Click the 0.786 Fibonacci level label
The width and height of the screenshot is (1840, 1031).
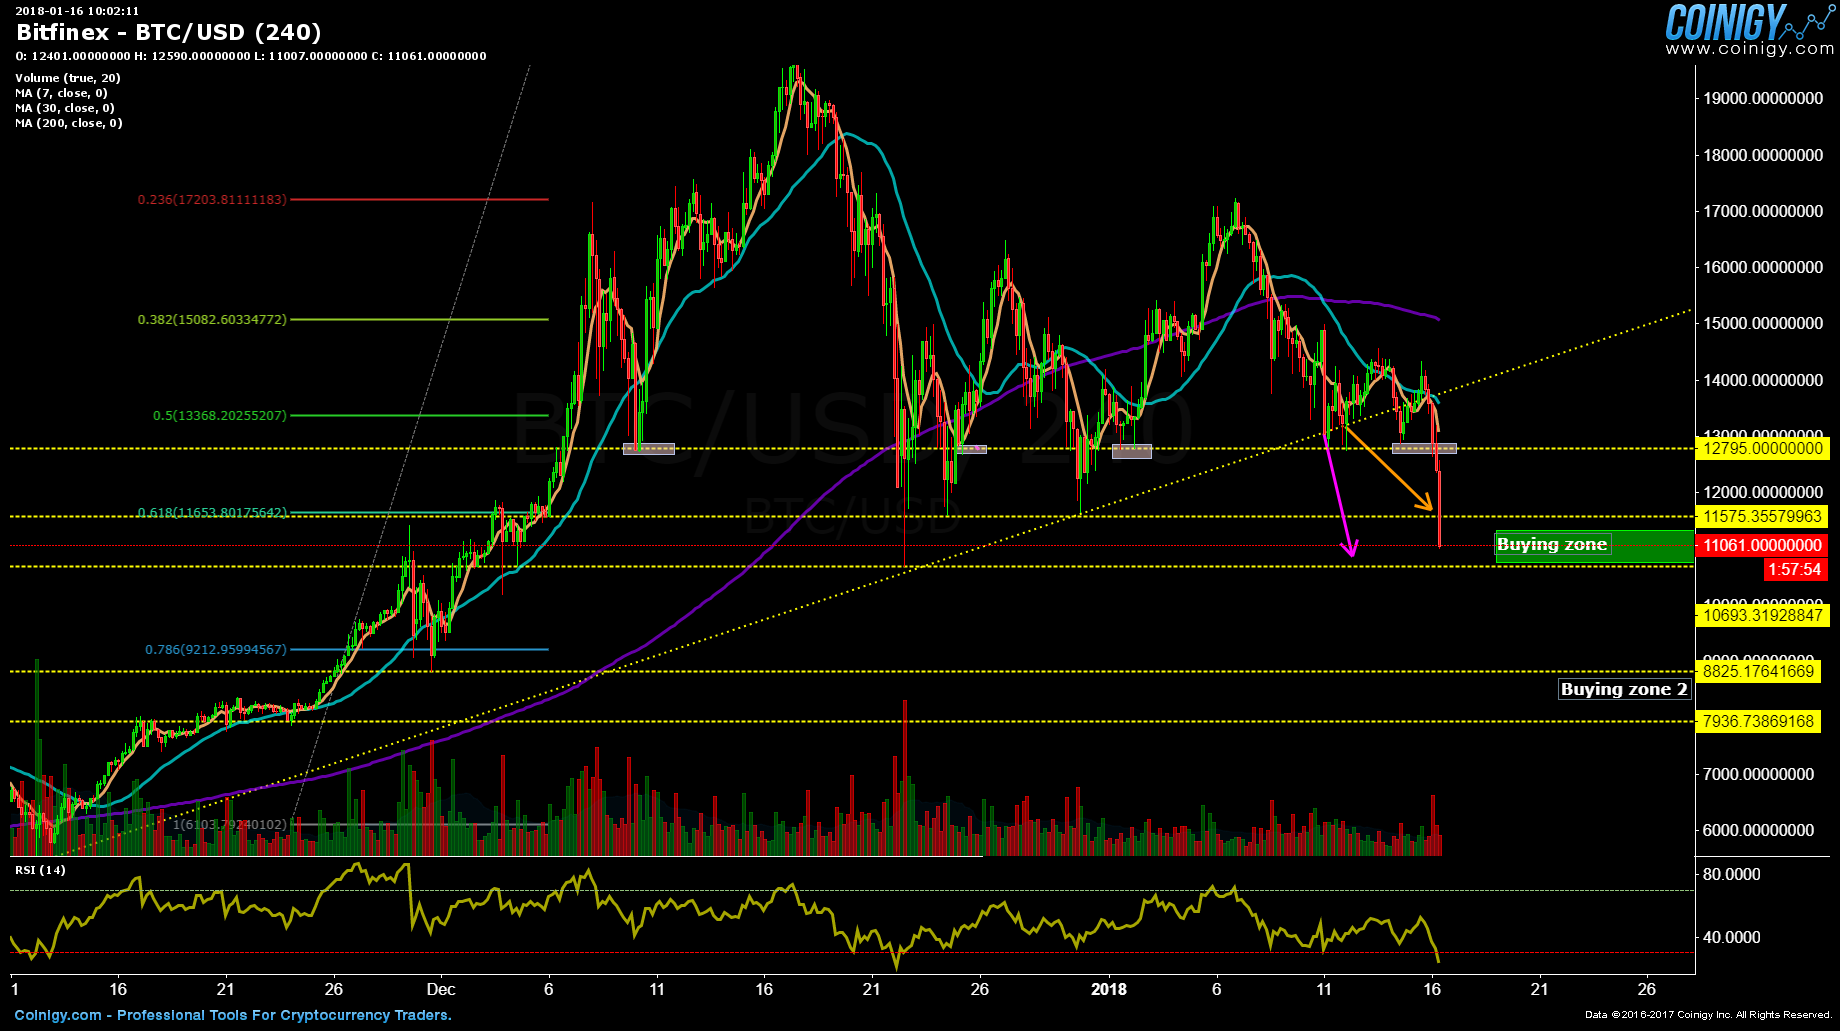pyautogui.click(x=216, y=650)
